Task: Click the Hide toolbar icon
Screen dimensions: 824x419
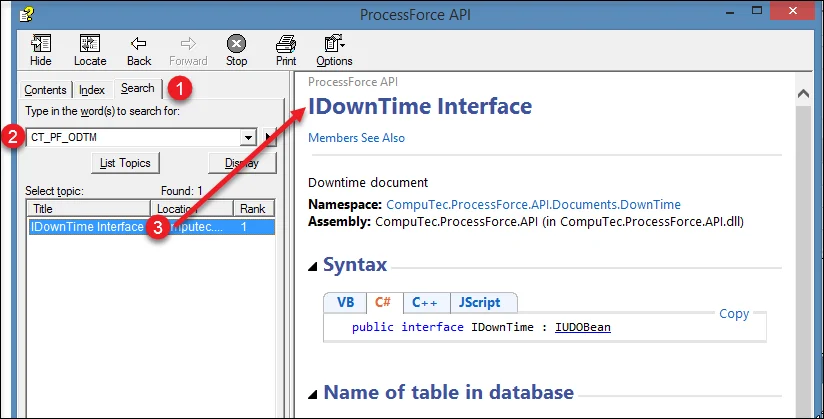Action: 41,49
